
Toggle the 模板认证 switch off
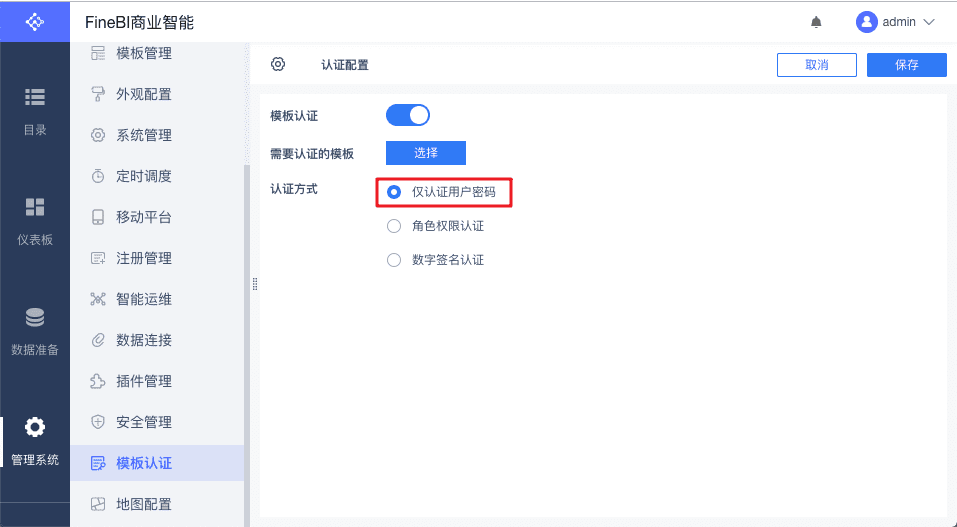click(x=408, y=115)
